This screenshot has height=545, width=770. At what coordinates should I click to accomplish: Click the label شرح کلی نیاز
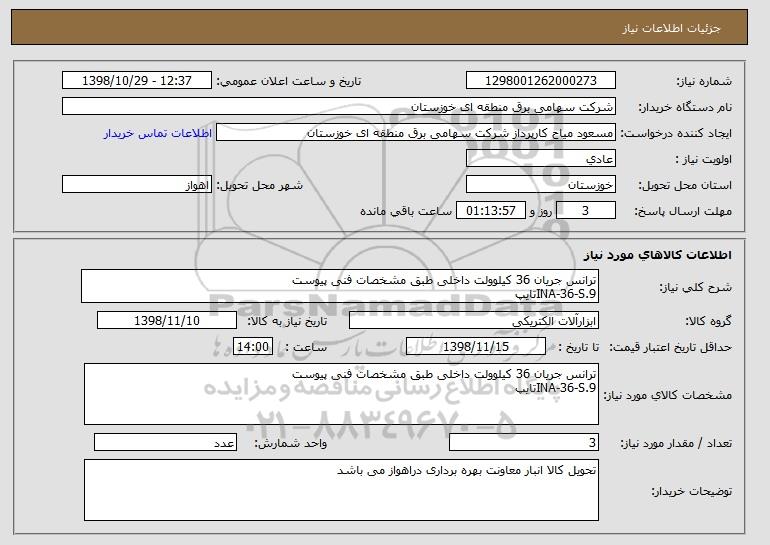point(695,287)
